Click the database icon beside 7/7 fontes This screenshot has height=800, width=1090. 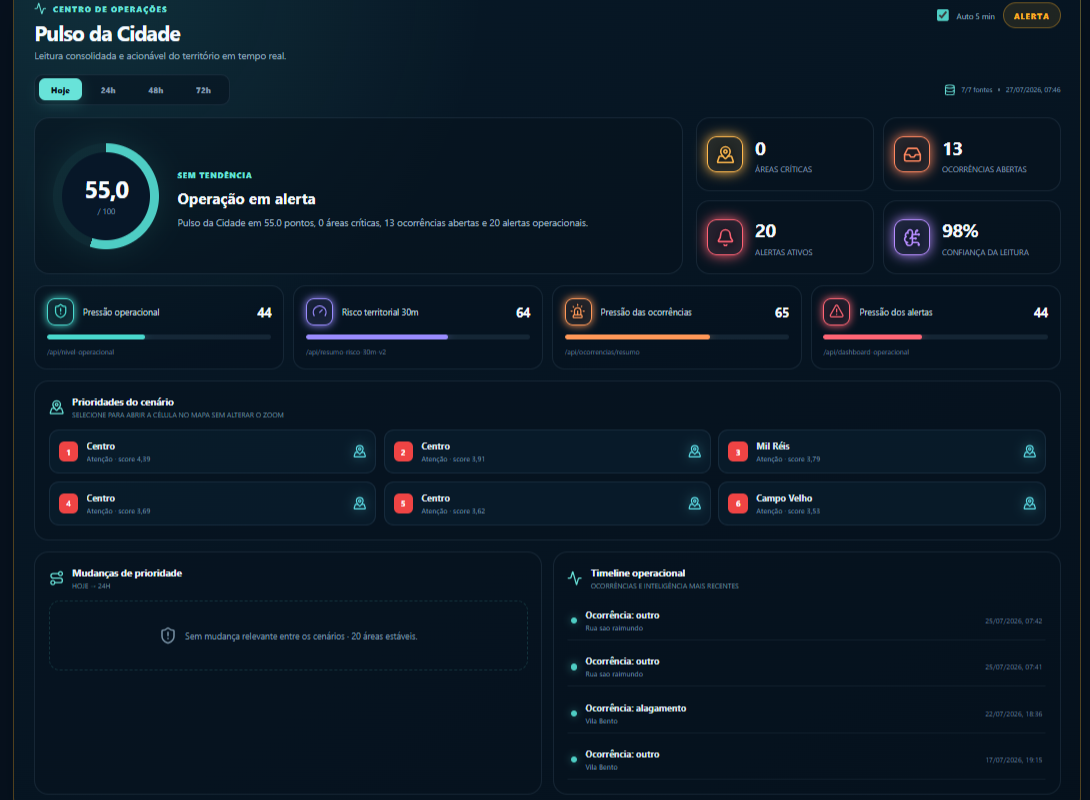[950, 90]
